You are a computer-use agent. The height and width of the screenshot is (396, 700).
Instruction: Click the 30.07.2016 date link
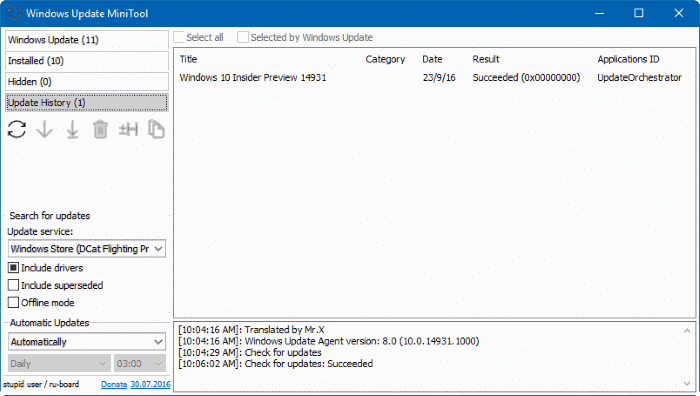tap(150, 384)
